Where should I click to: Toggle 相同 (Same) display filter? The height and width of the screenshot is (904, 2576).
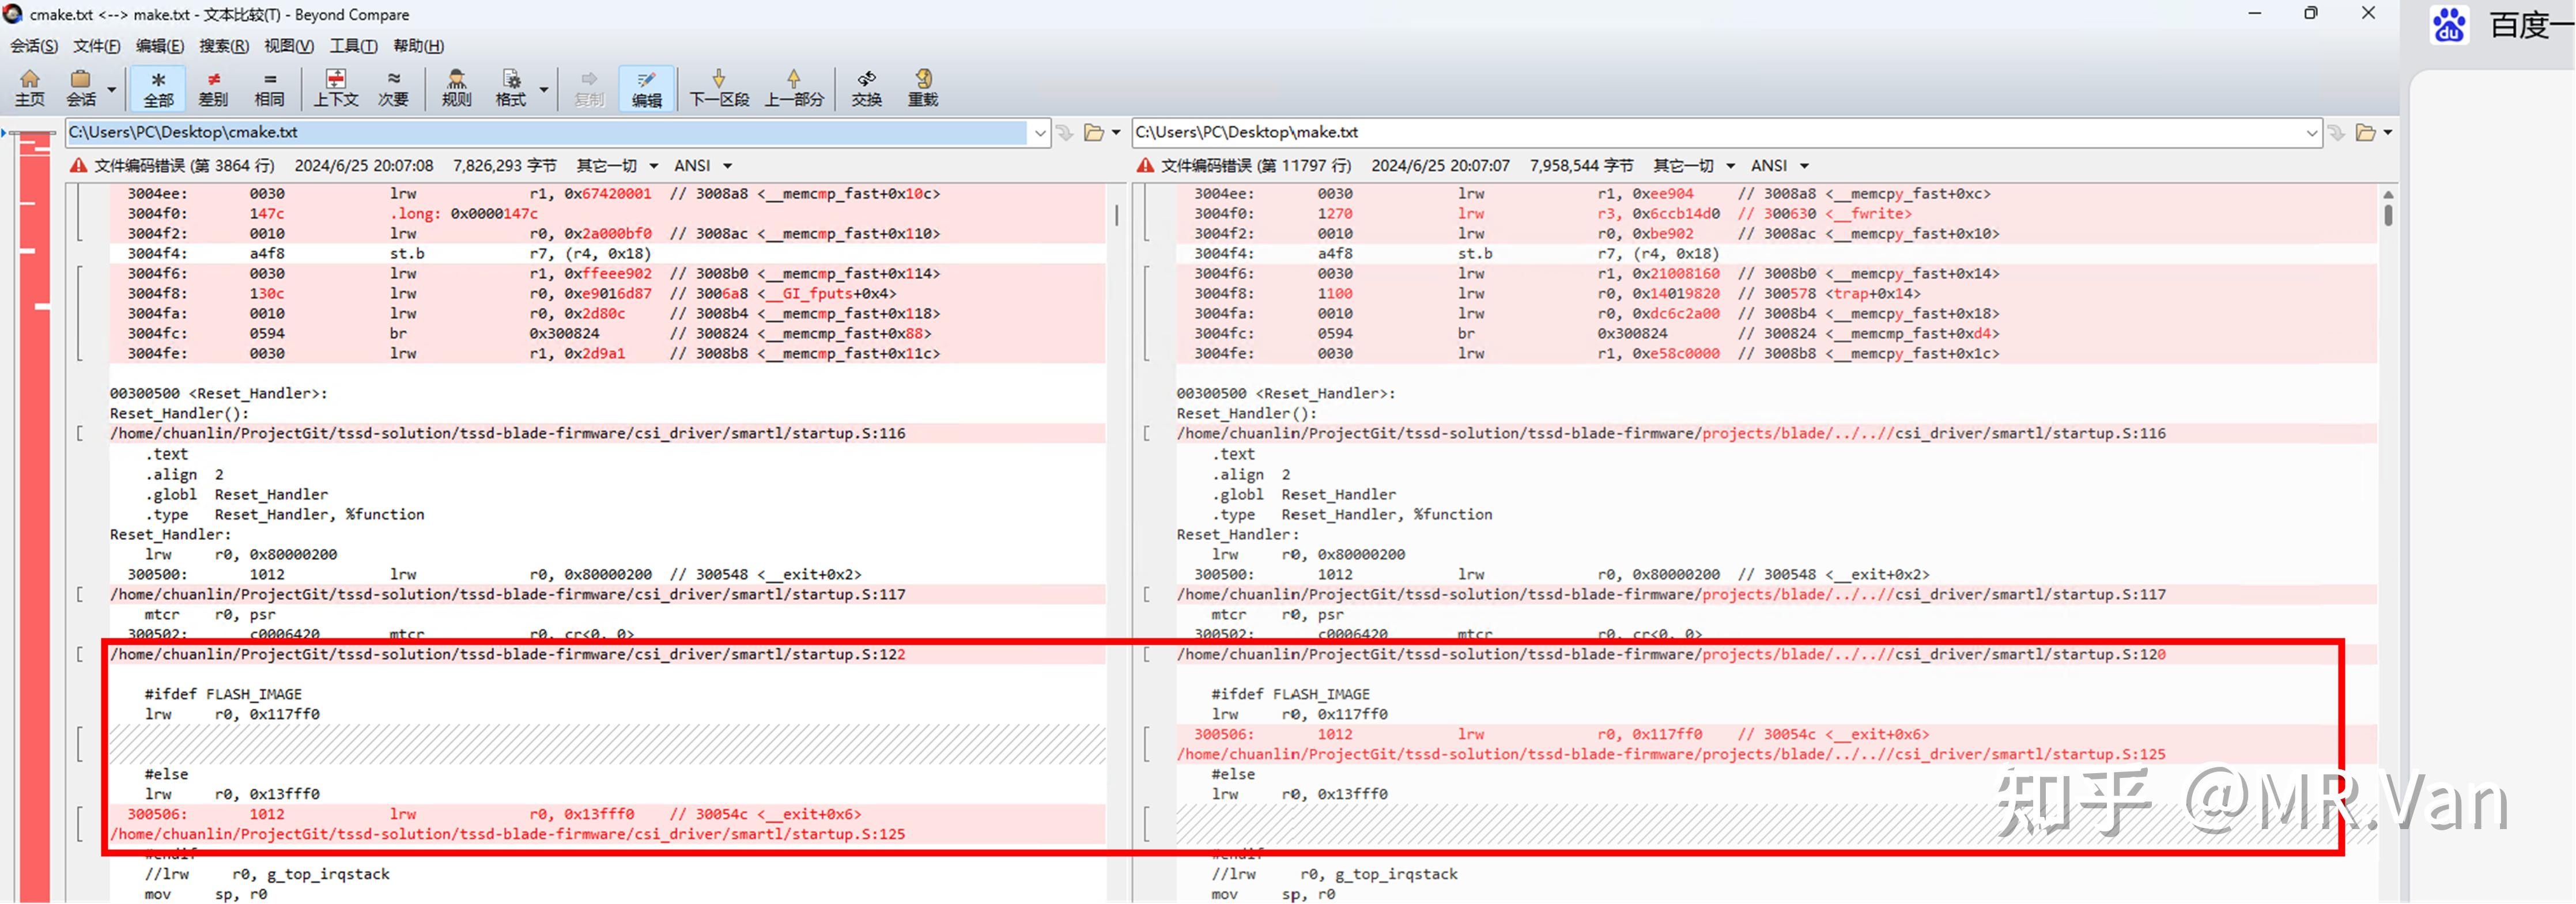point(269,88)
